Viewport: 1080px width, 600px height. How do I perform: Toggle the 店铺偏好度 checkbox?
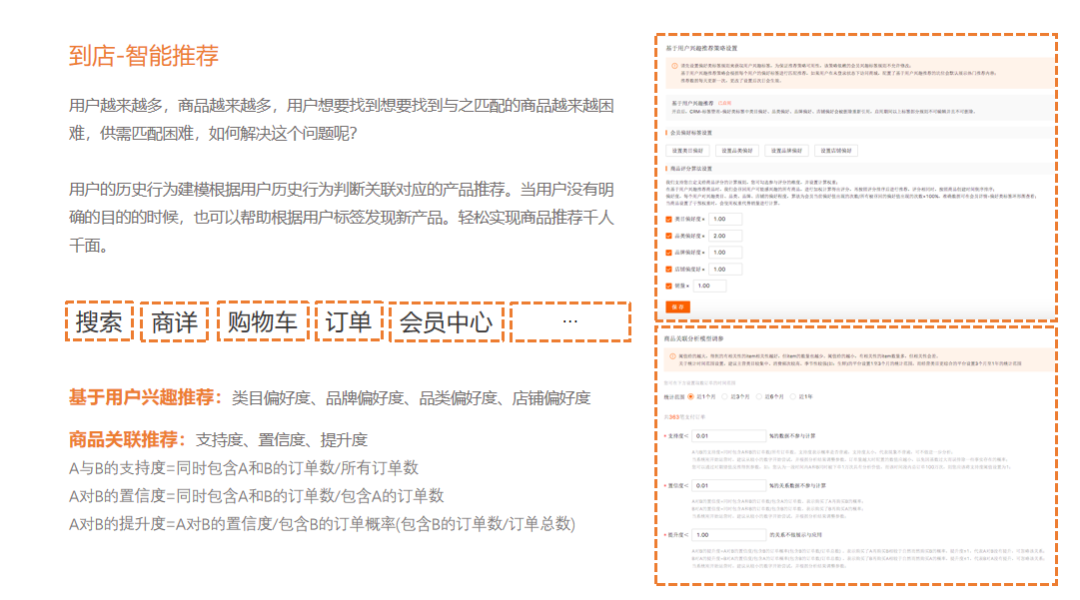tap(669, 269)
